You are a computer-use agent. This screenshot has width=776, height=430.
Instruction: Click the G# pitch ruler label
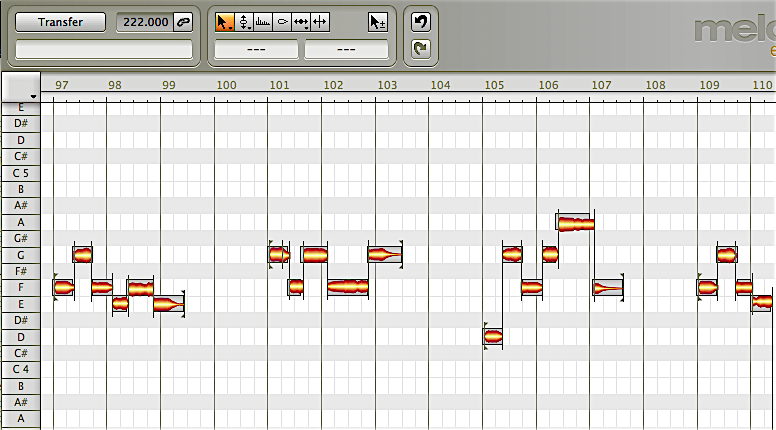(21, 239)
